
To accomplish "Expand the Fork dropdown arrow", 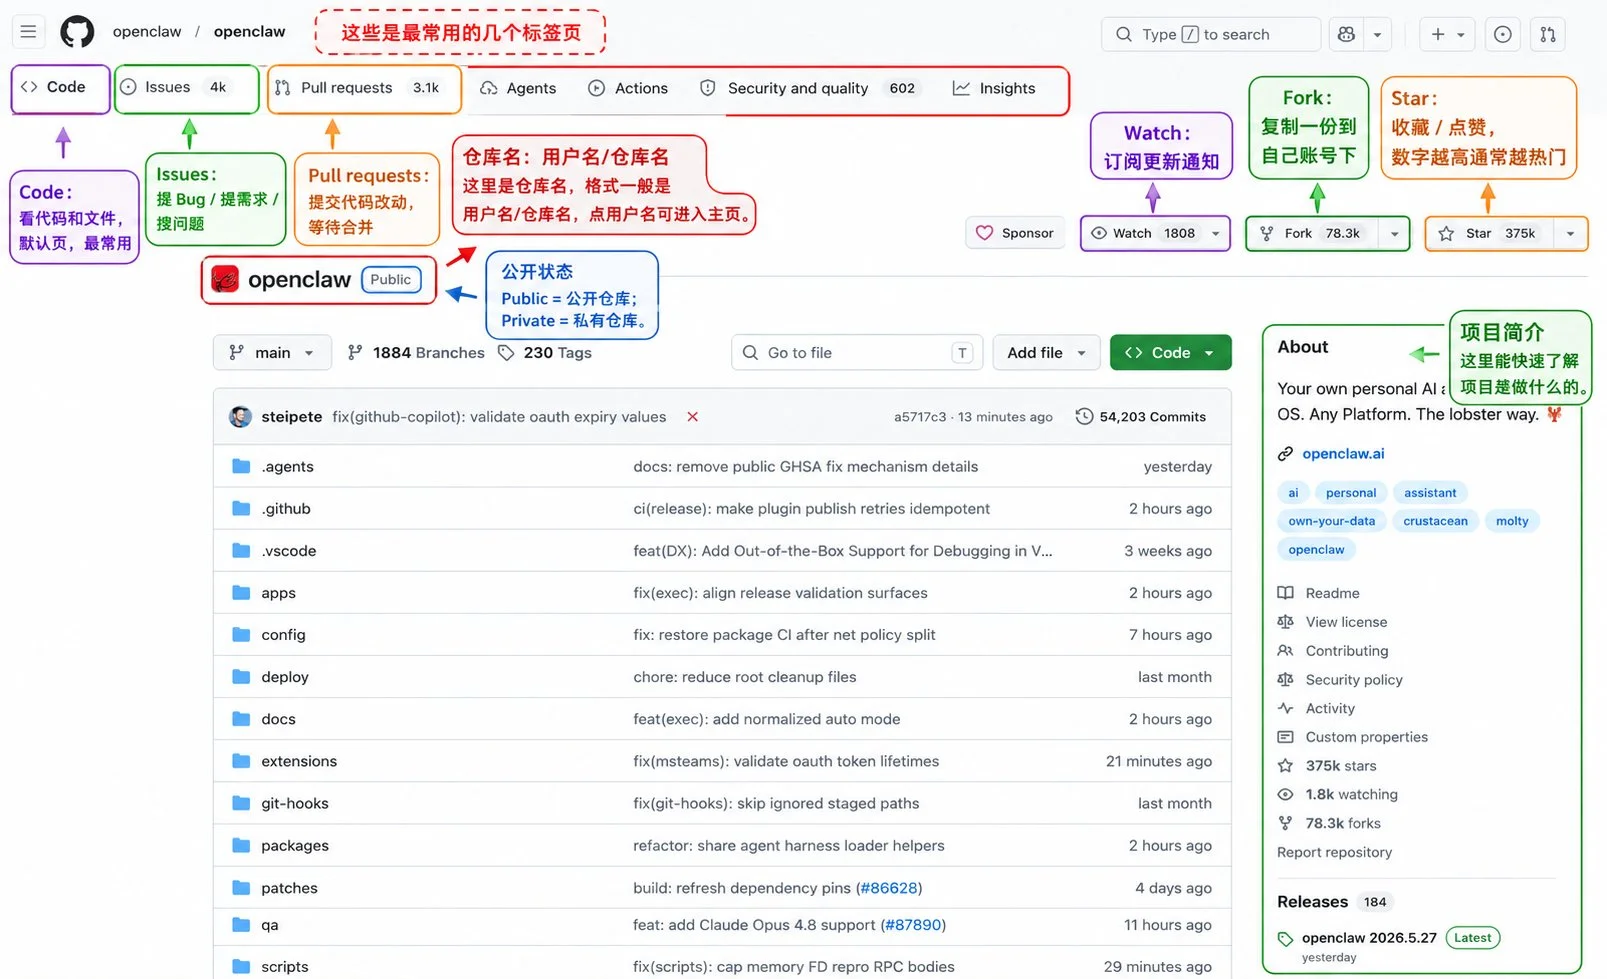I will tap(1394, 233).
